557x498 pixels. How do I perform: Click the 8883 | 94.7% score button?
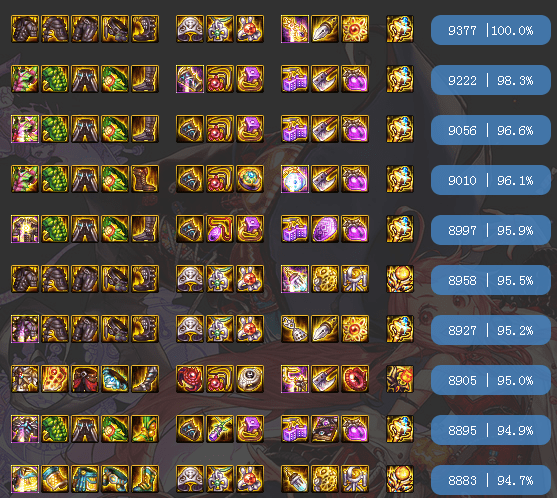491,480
